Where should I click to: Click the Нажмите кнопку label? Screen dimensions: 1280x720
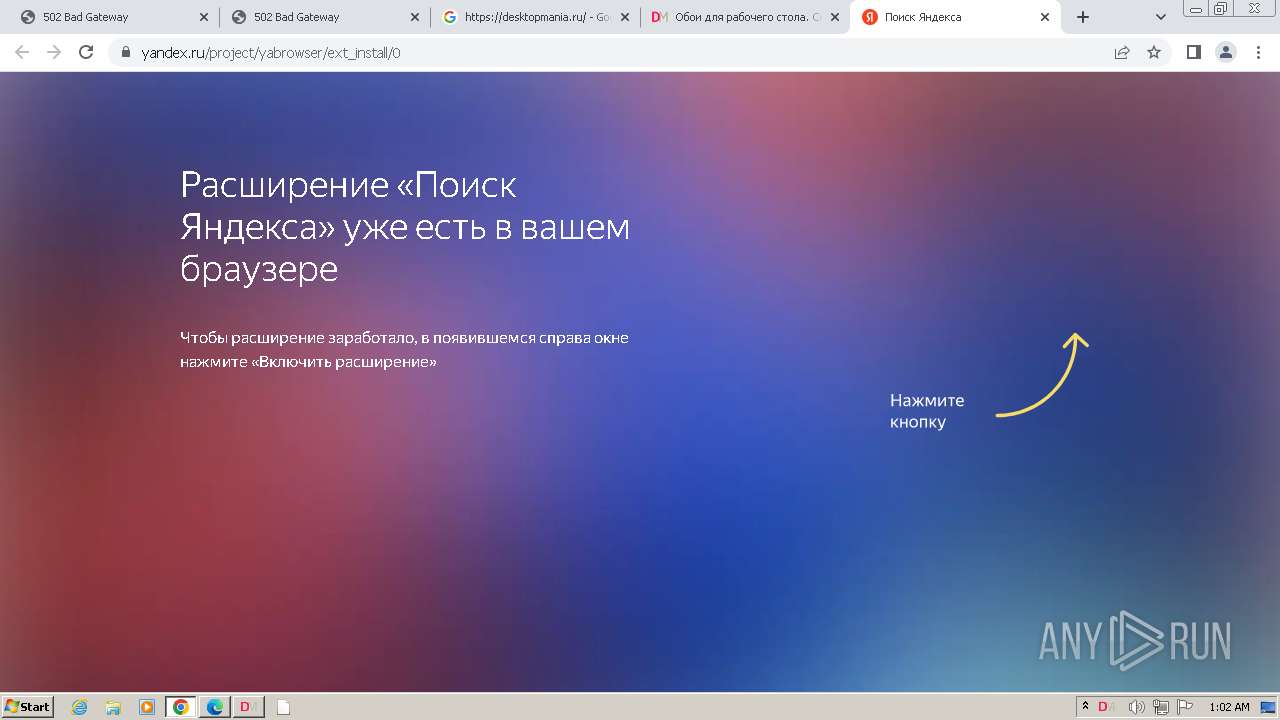pyautogui.click(x=927, y=411)
